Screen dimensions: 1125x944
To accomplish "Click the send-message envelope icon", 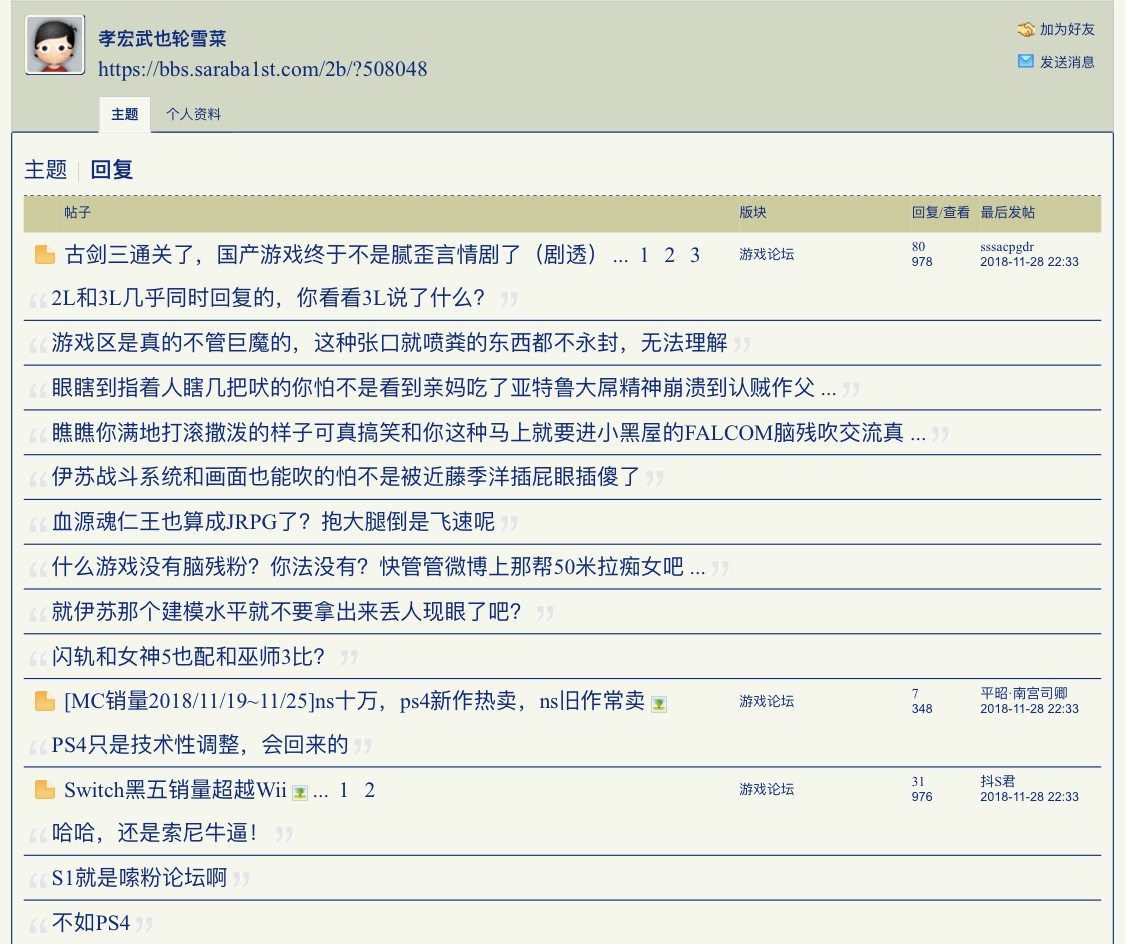I will click(1026, 62).
